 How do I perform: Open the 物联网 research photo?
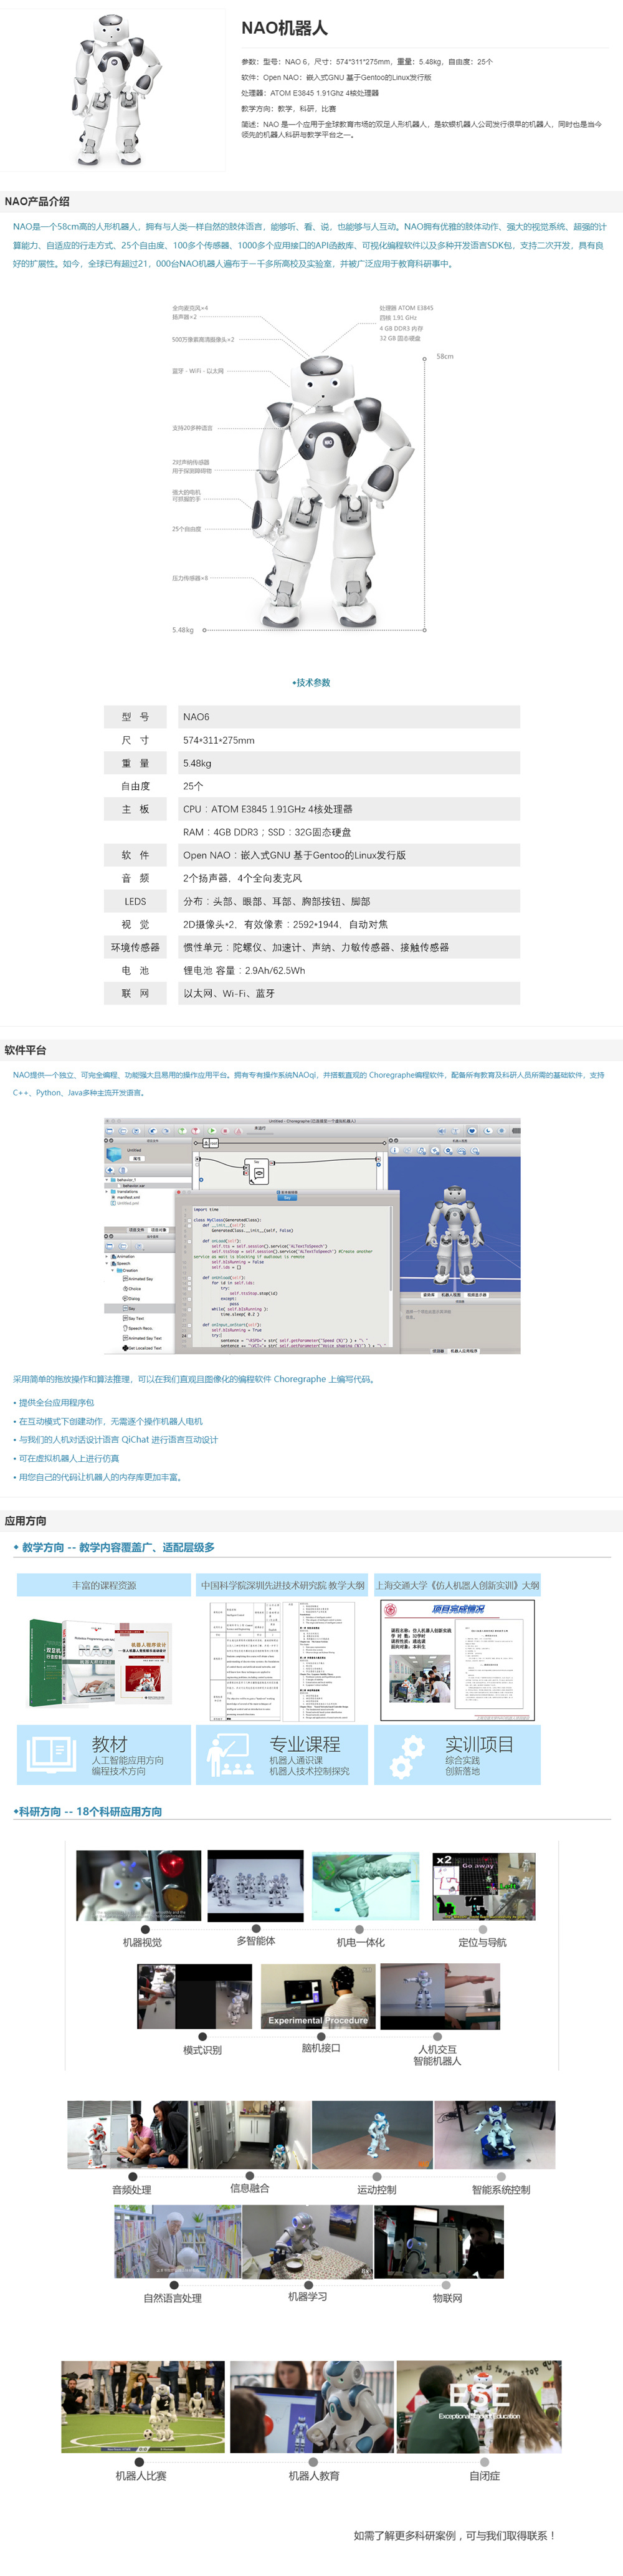coord(439,2242)
